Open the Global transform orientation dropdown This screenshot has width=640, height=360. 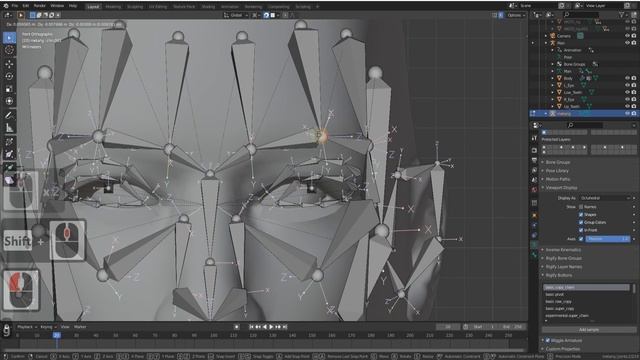pyautogui.click(x=236, y=15)
